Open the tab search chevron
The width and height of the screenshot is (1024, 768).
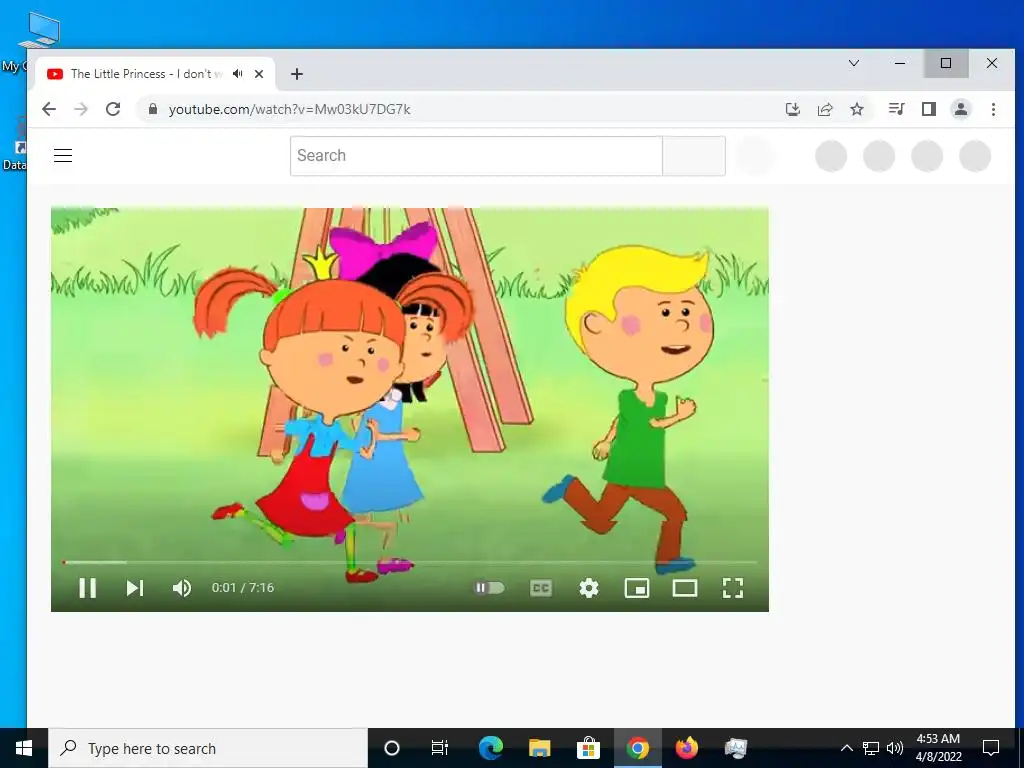point(854,63)
